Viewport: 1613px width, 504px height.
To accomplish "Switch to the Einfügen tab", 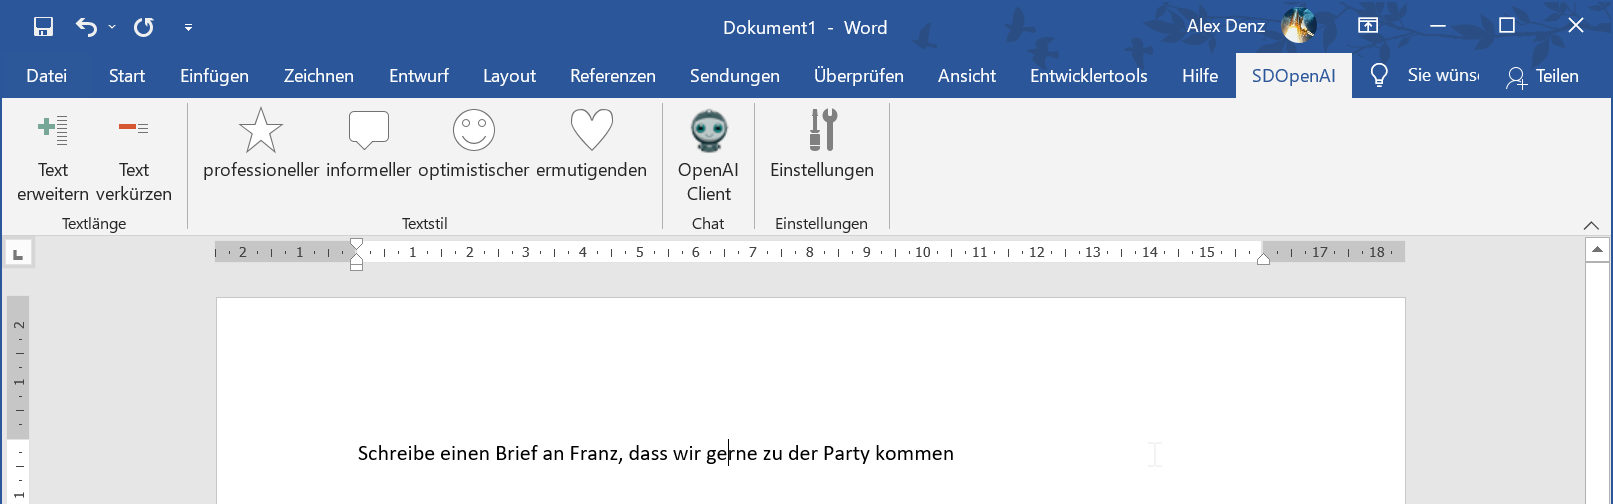I will 214,76.
